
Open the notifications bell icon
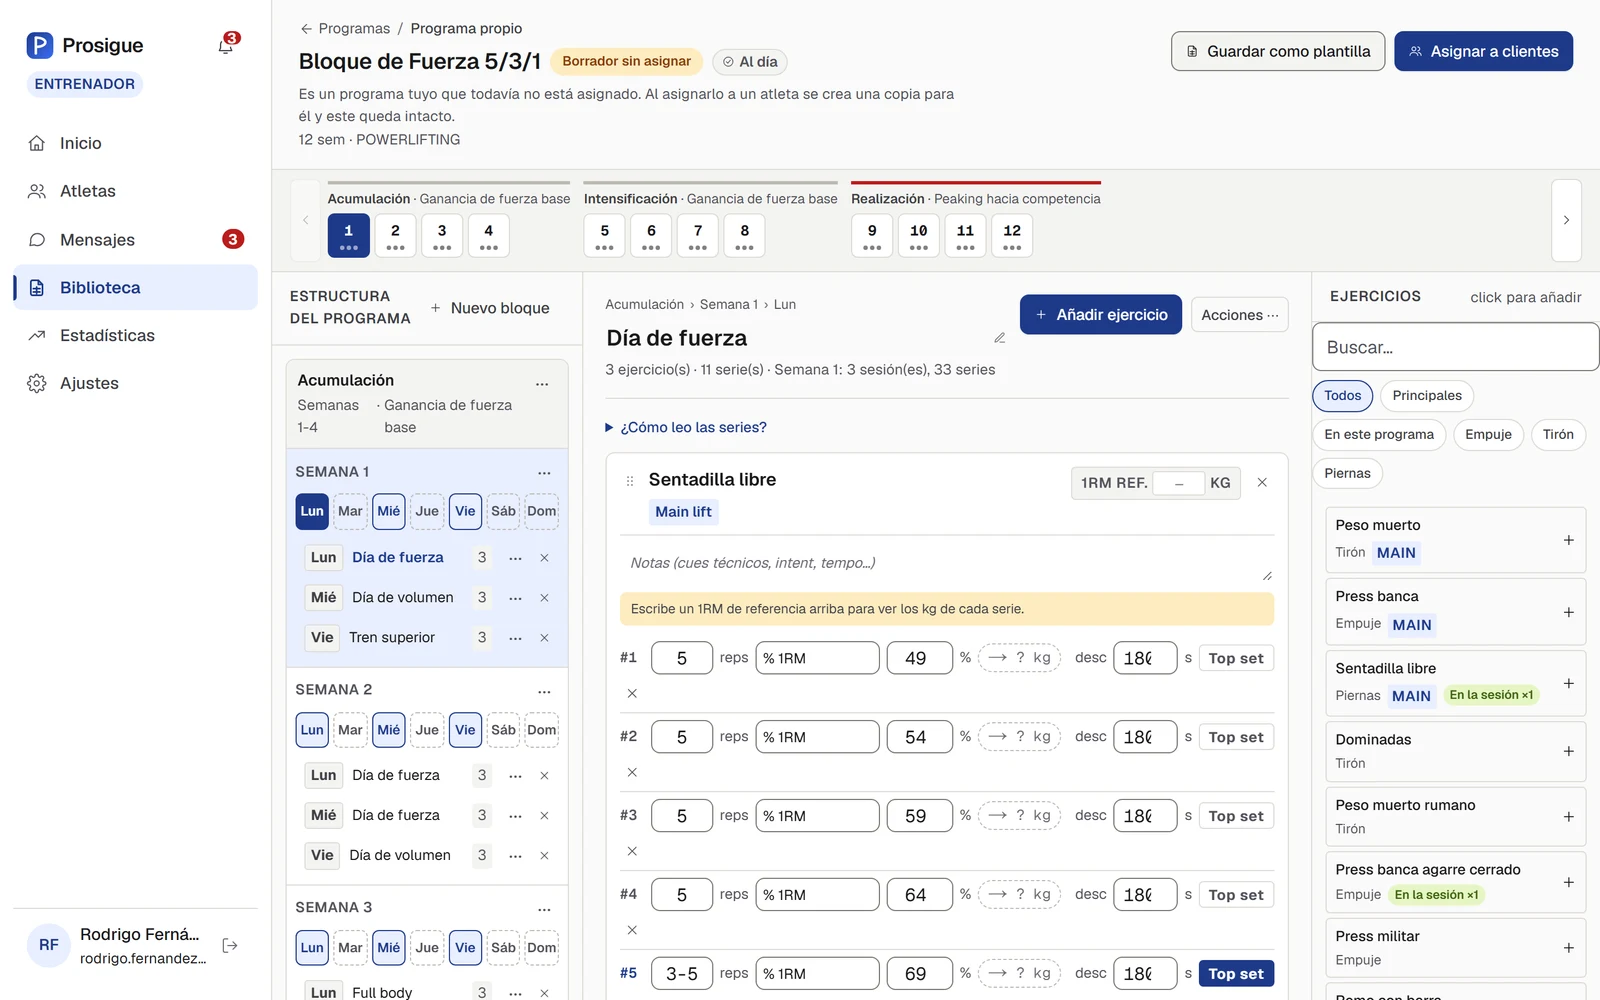(226, 45)
